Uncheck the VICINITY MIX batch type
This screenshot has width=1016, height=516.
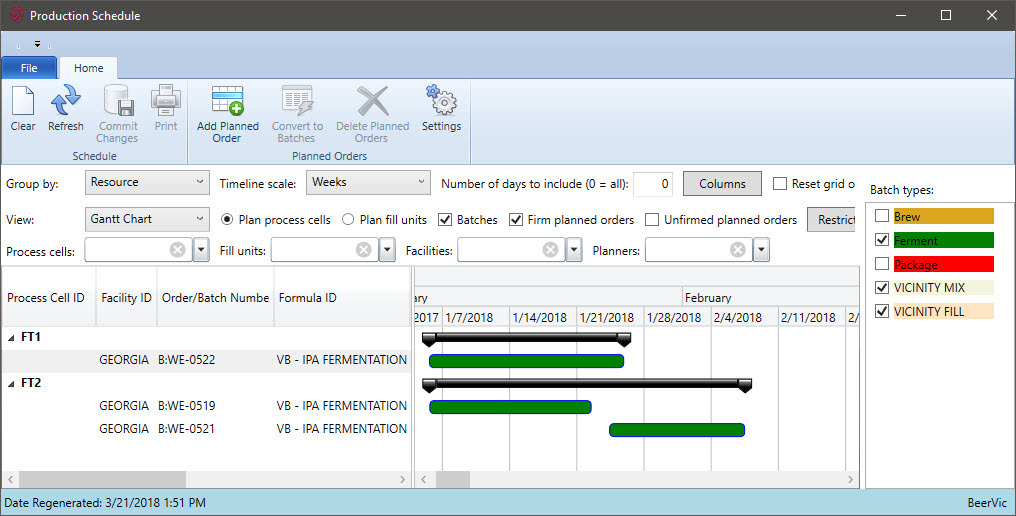click(x=882, y=287)
